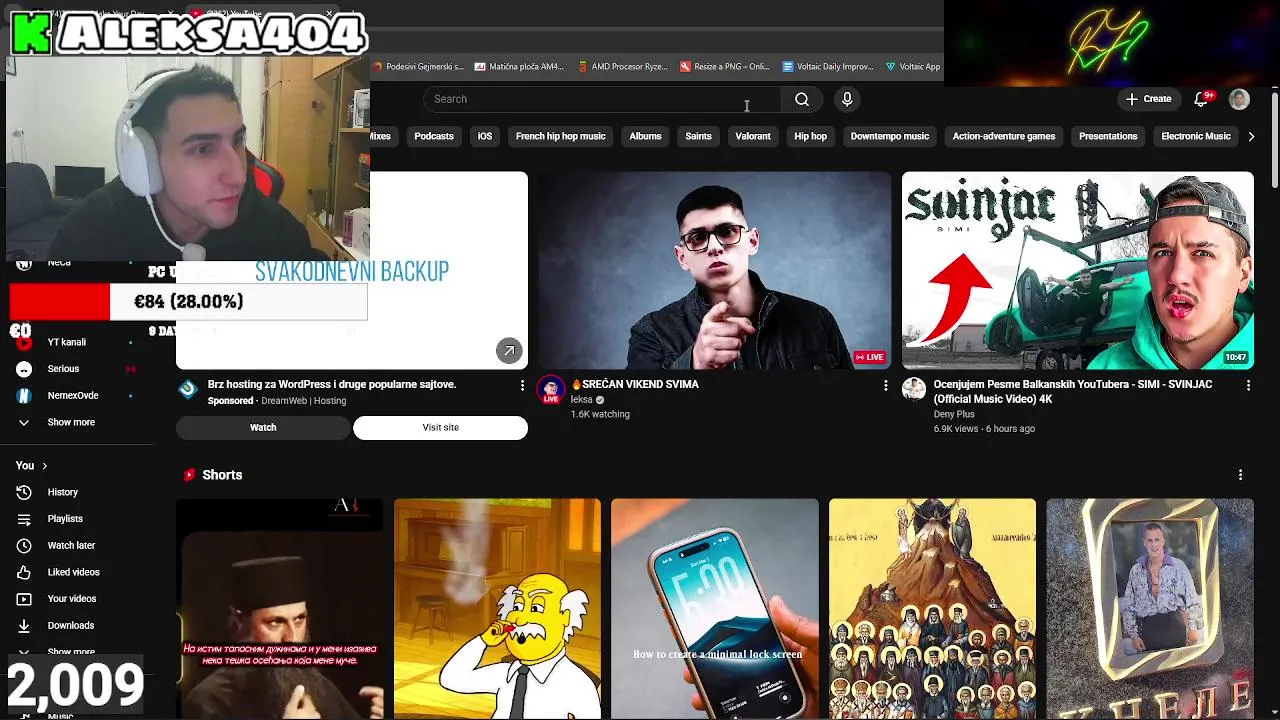Image resolution: width=1280 pixels, height=720 pixels.
Task: Open account avatar menu
Action: point(1239,98)
